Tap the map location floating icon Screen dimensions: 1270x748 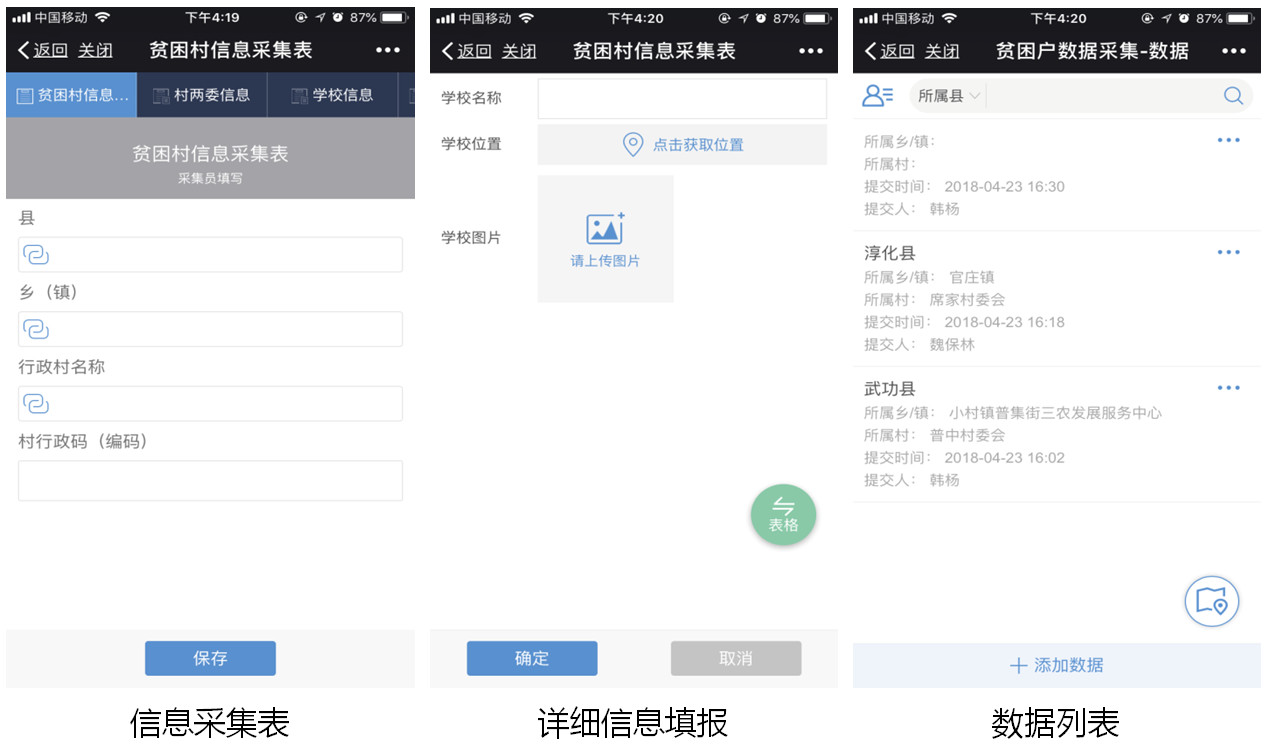point(1212,601)
